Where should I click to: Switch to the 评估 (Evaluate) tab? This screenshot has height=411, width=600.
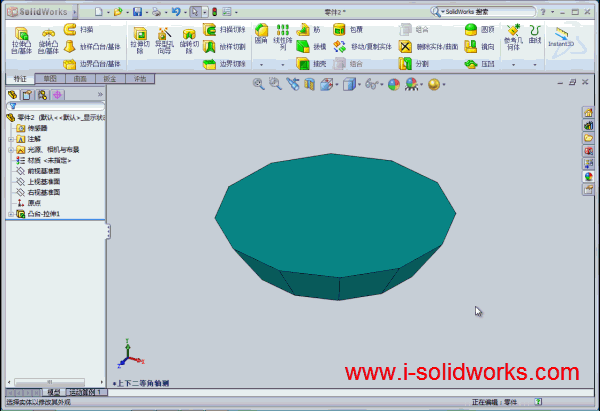[140, 79]
